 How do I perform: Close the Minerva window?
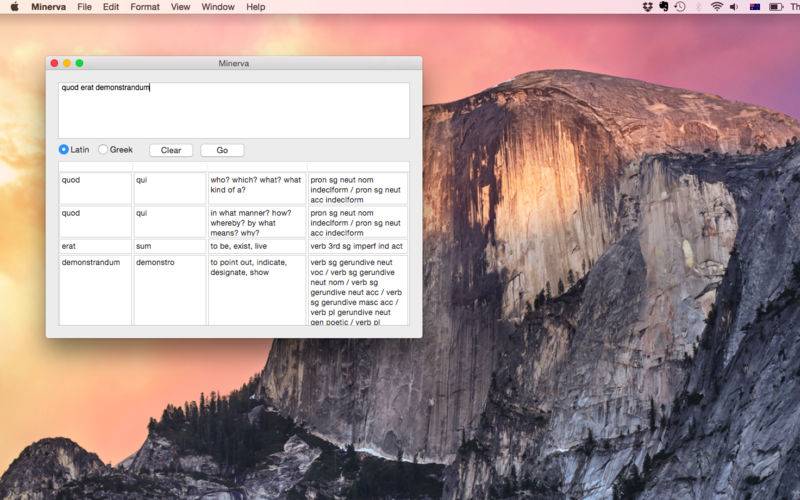[54, 63]
